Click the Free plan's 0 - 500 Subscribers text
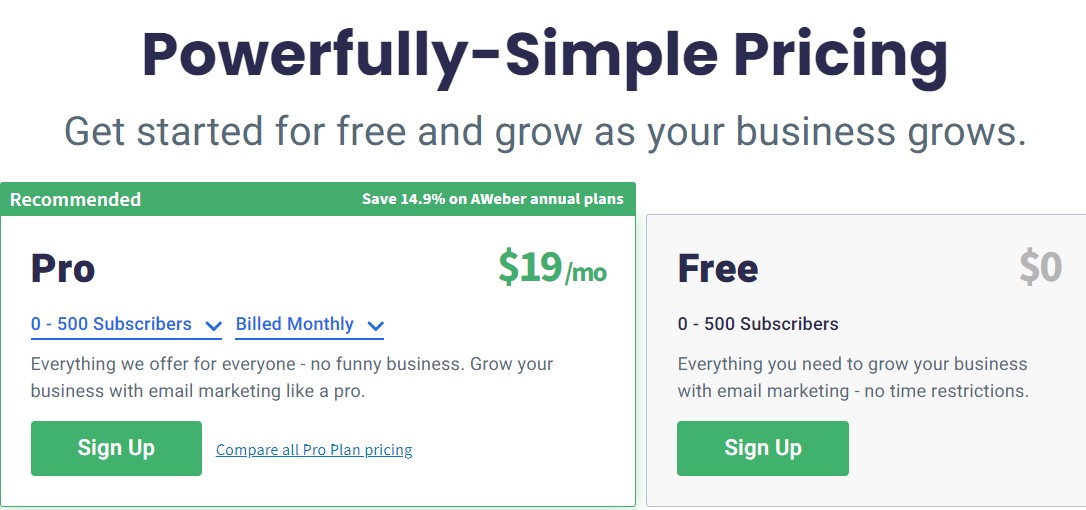Viewport: 1086px width, 510px height. click(758, 324)
